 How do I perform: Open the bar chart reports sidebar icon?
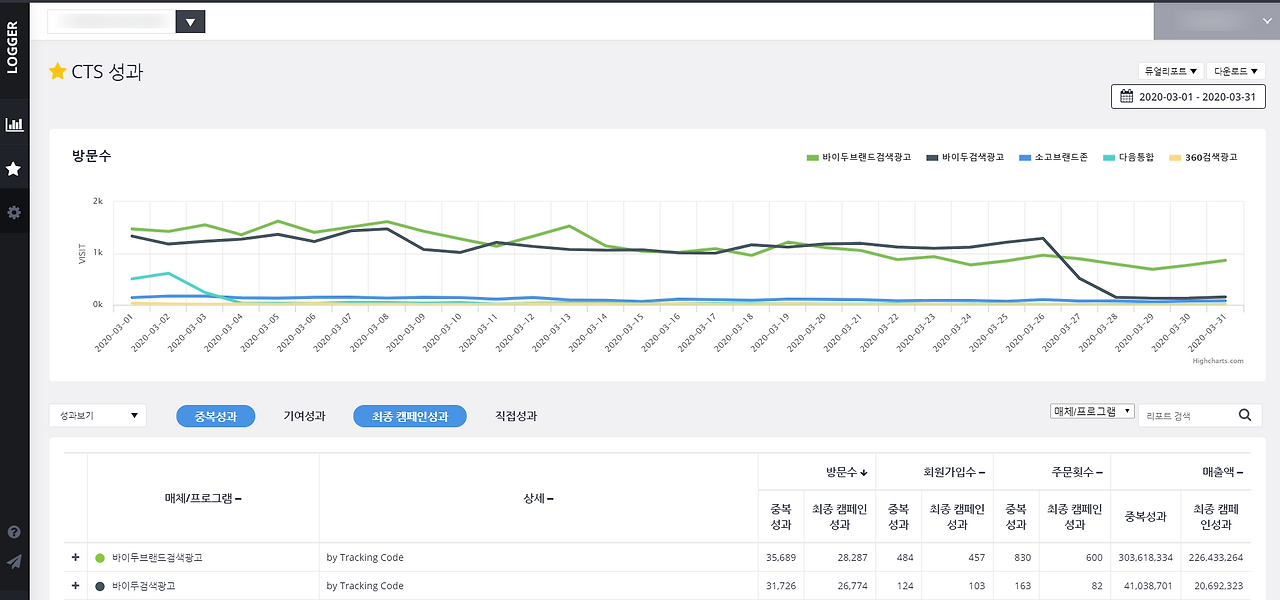(x=14, y=125)
